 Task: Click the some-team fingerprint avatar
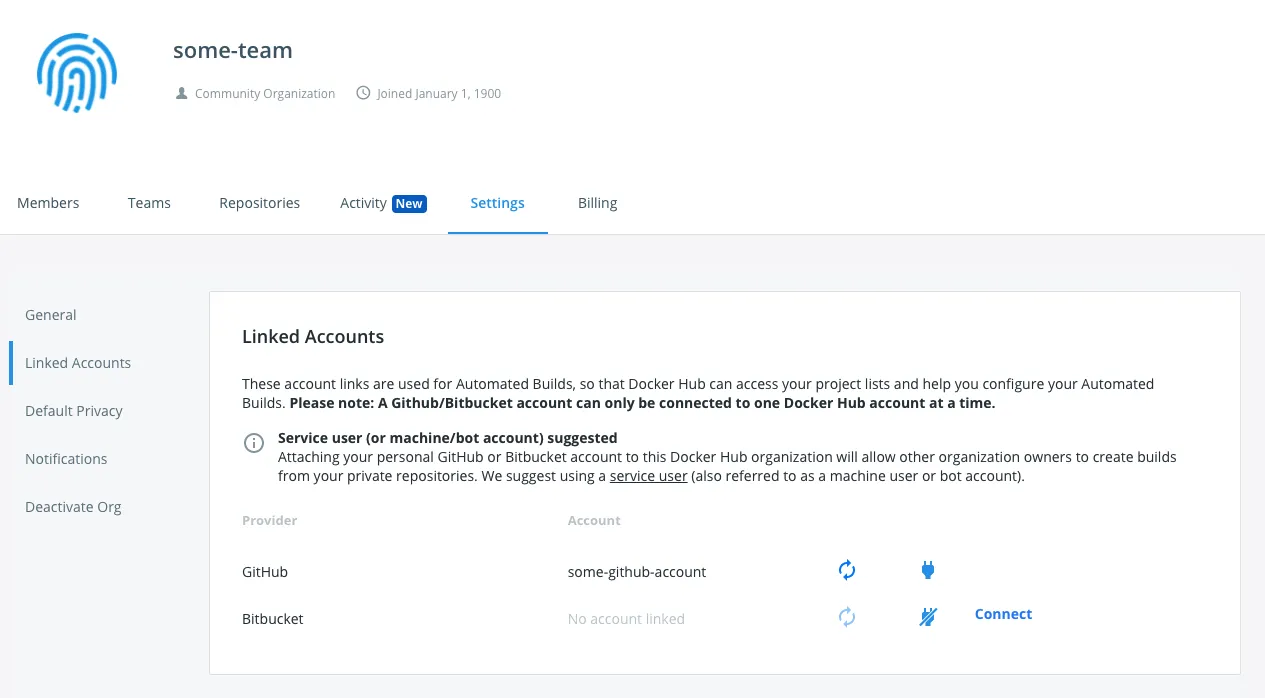pyautogui.click(x=77, y=73)
